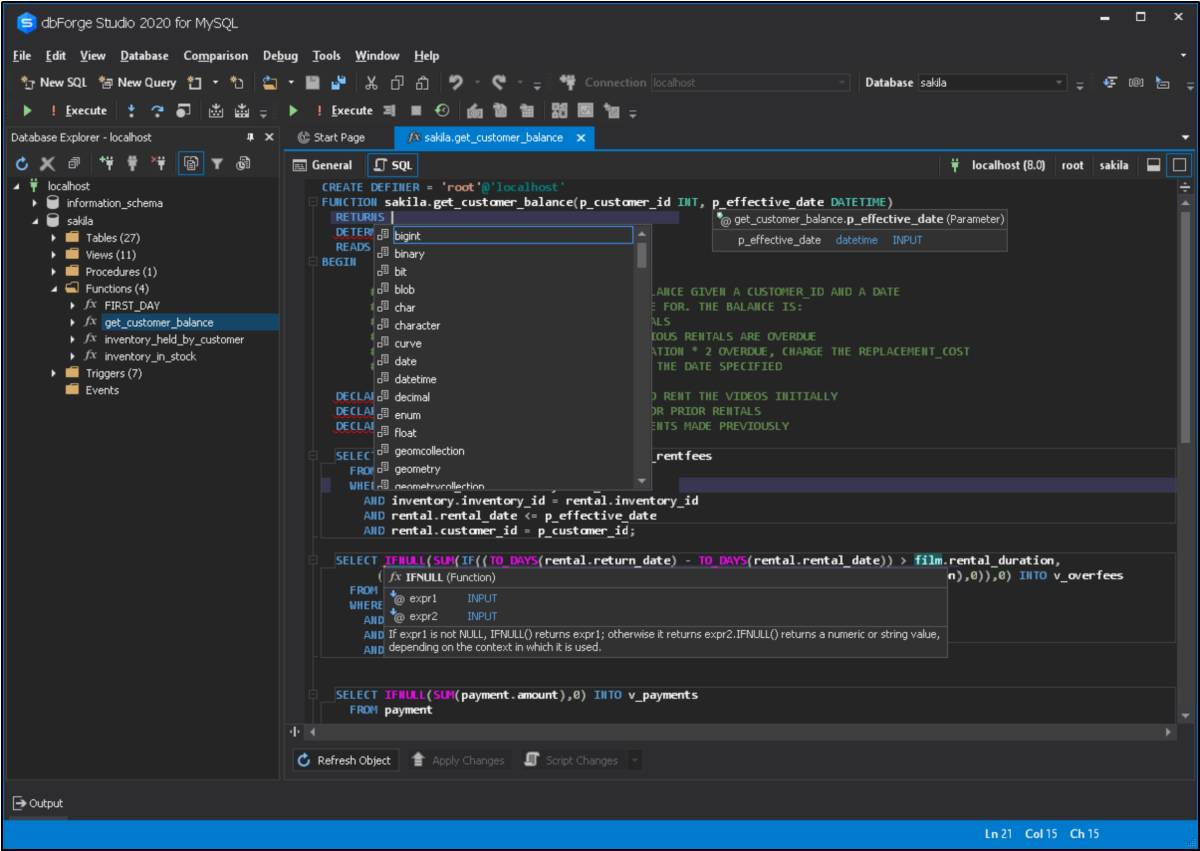Expand the information_schema database node
Image resolution: width=1200 pixels, height=851 pixels.
tap(36, 203)
